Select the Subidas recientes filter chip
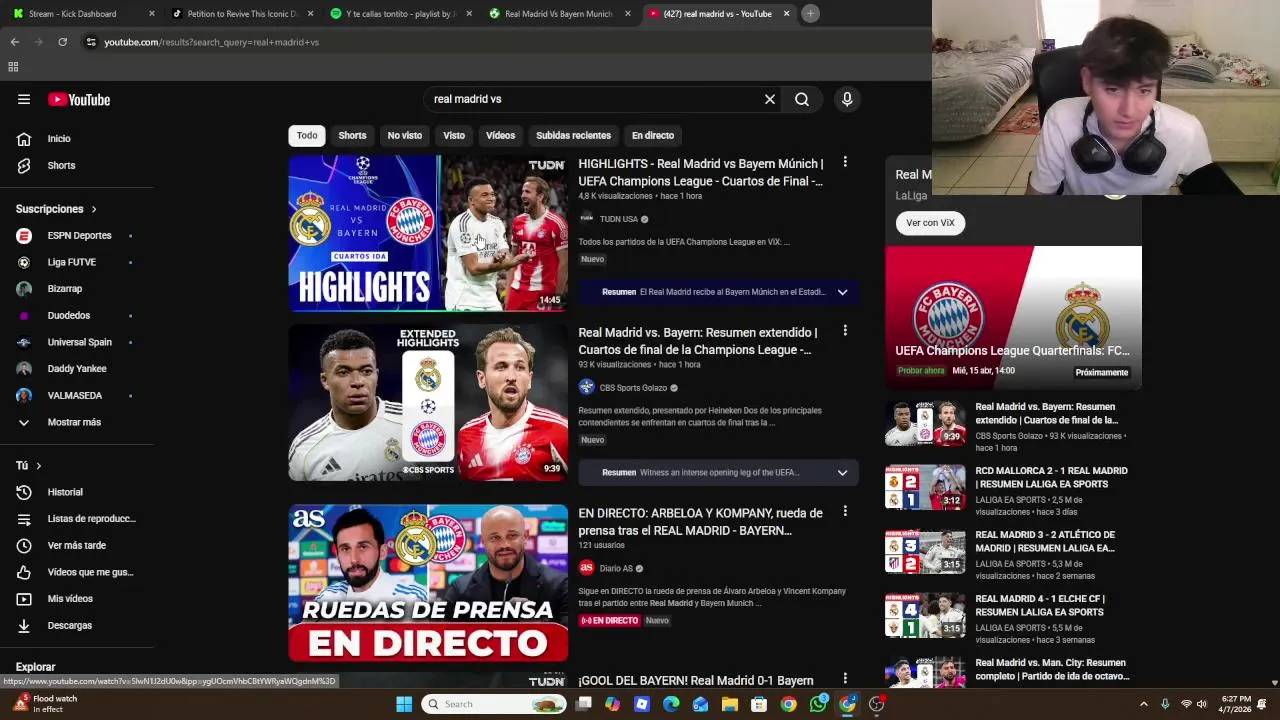Image resolution: width=1280 pixels, height=720 pixels. pos(573,135)
